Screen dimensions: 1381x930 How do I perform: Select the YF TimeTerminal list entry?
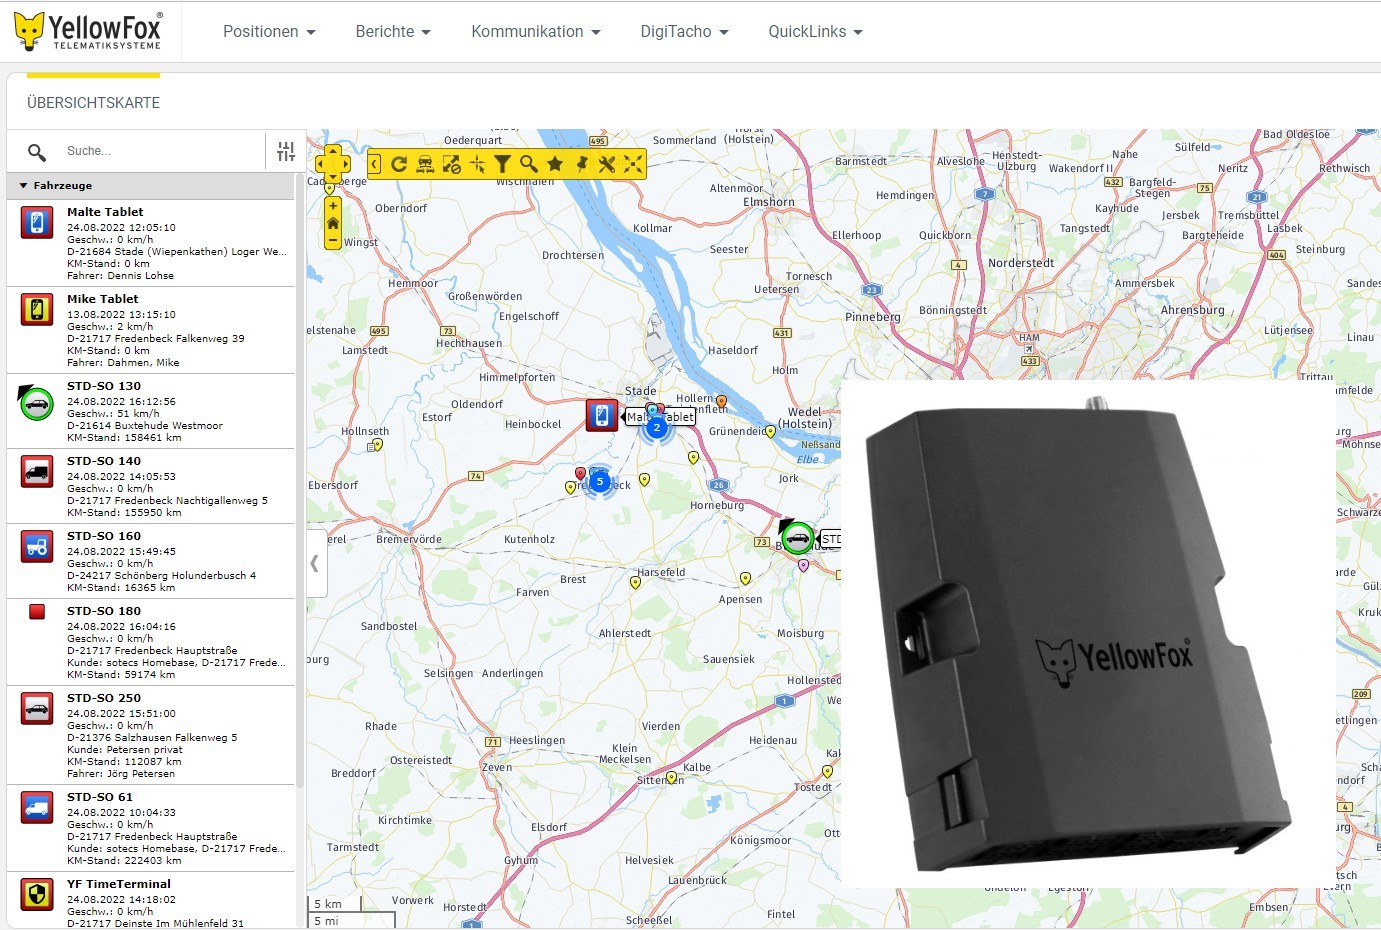(x=151, y=902)
